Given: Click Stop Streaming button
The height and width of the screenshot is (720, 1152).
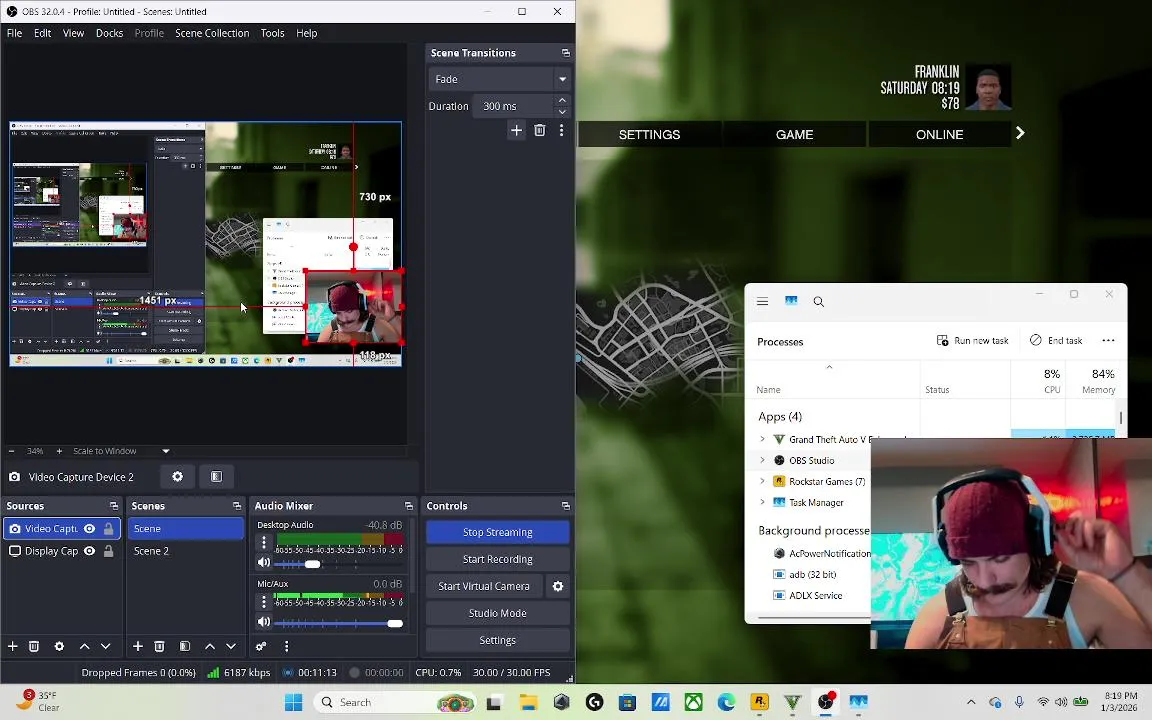Looking at the screenshot, I should (497, 532).
